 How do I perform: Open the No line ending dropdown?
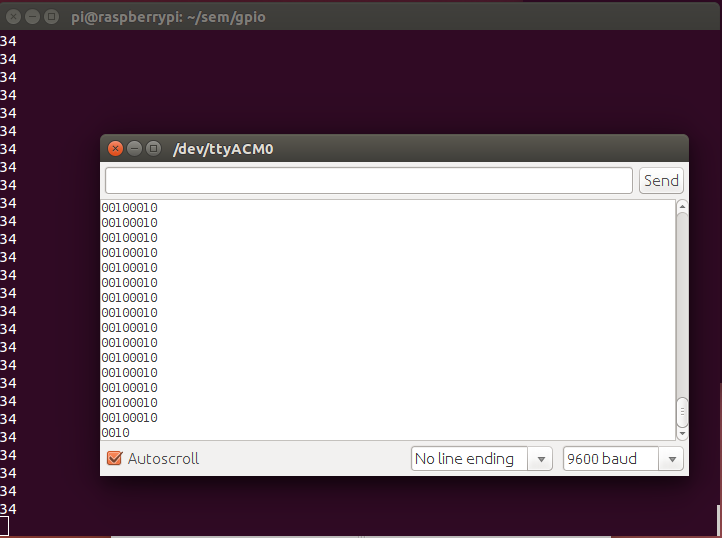[x=482, y=459]
